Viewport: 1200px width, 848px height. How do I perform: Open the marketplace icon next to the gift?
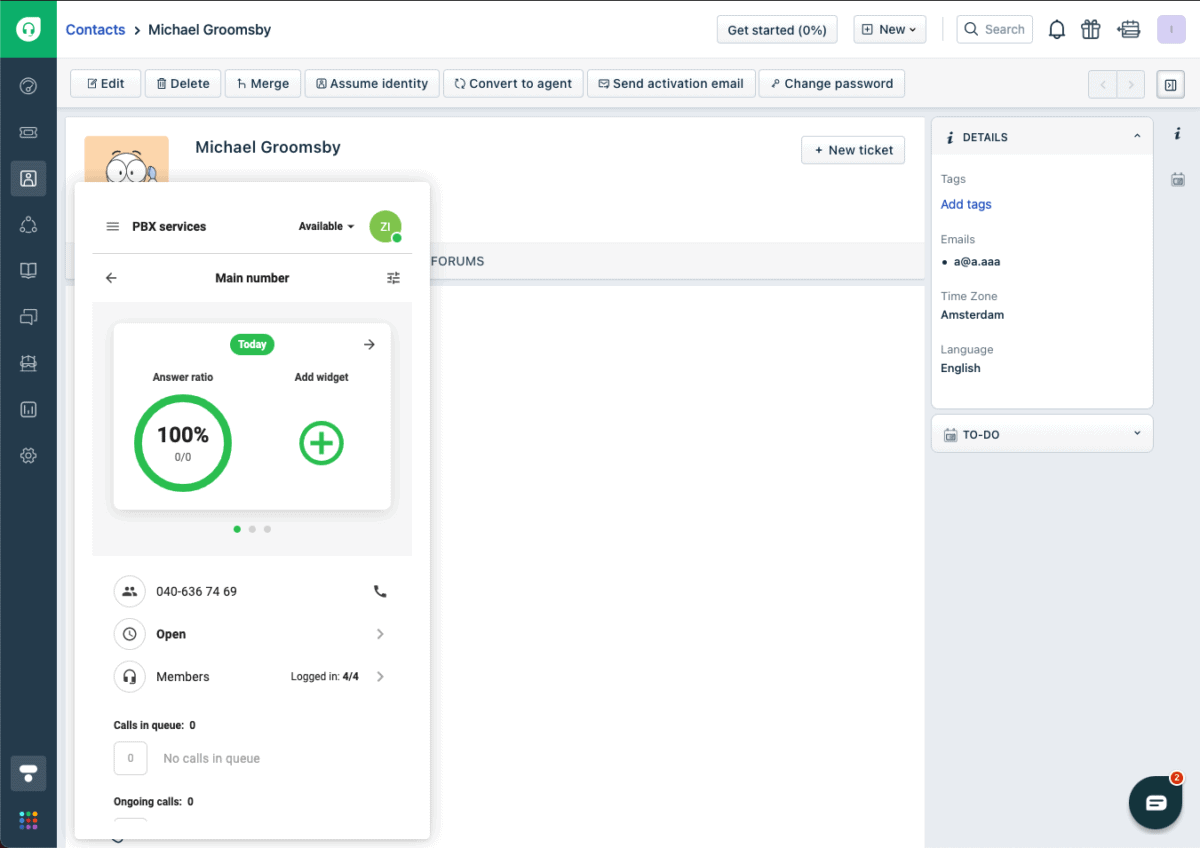(x=1130, y=30)
